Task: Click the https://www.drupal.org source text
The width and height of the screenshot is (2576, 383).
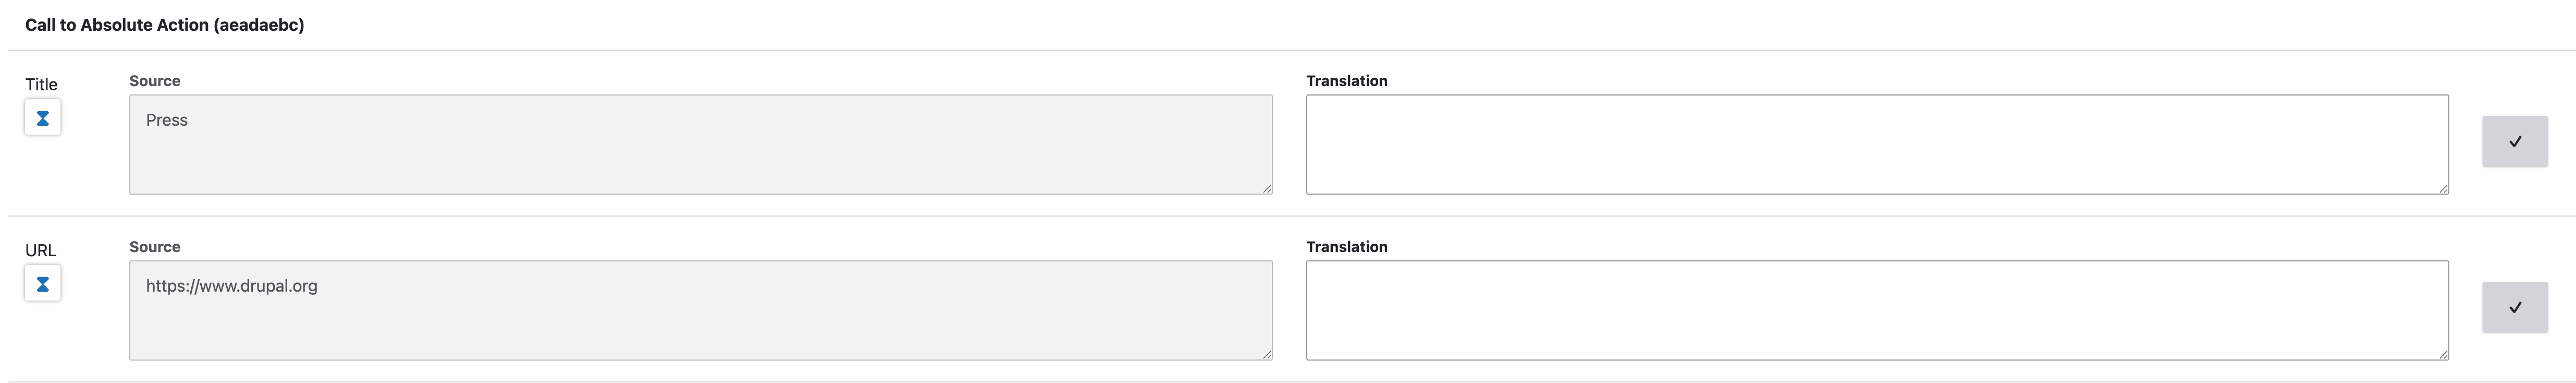Action: 231,286
